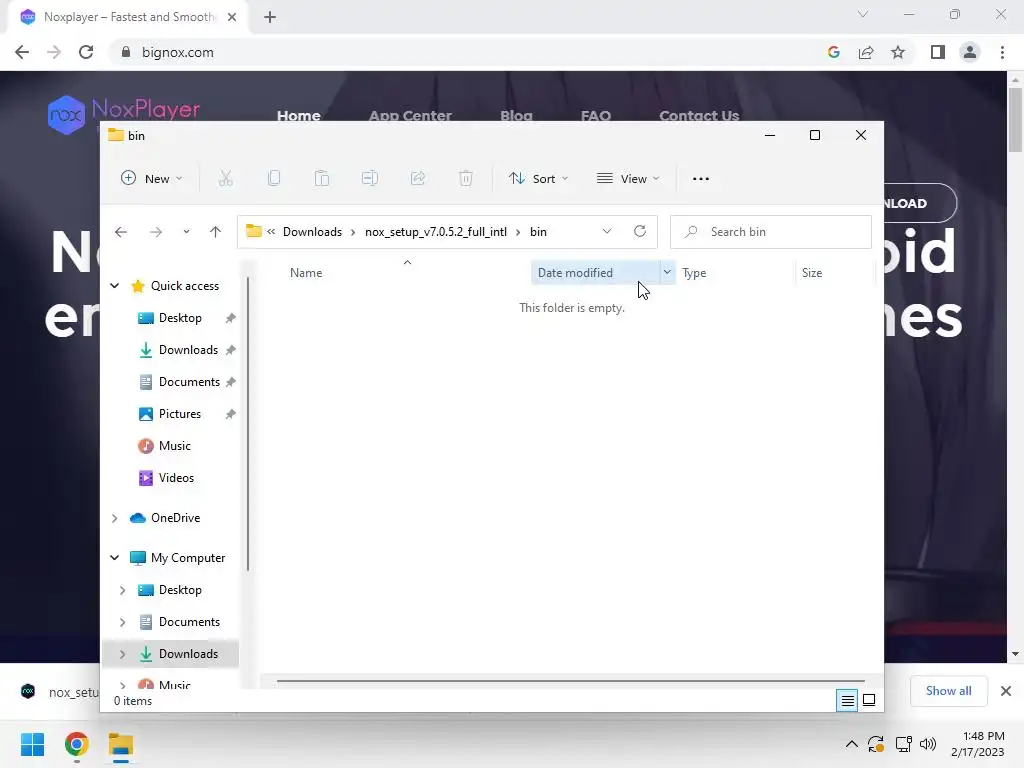The width and height of the screenshot is (1024, 768).
Task: Open Desktop in Quick access
Action: coord(180,318)
